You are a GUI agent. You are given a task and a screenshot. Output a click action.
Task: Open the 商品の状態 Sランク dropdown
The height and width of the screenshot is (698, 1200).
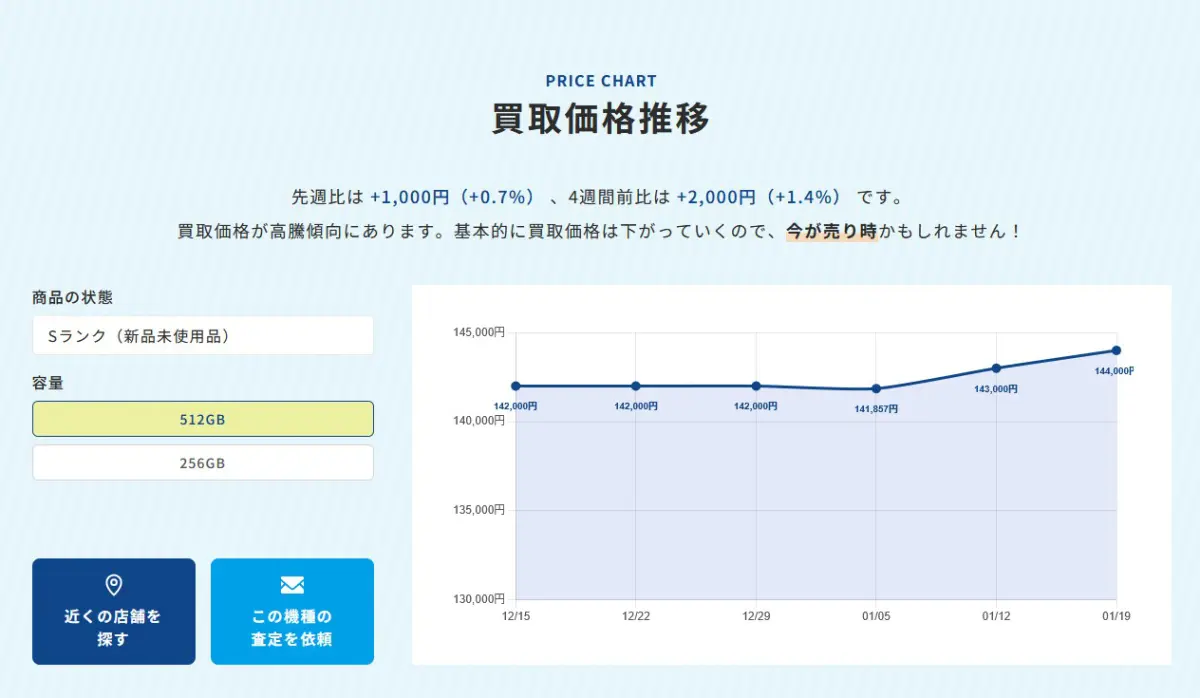pyautogui.click(x=203, y=336)
